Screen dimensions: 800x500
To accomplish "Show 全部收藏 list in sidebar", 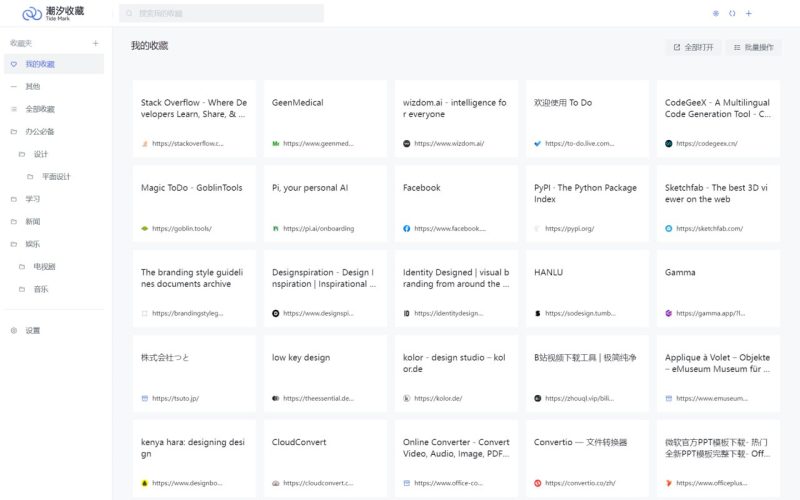I will click(x=40, y=109).
